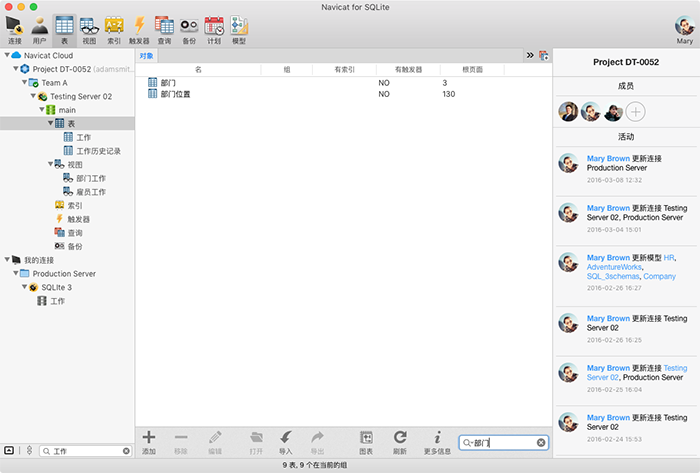Collapse the 表 tables node
This screenshot has width=700, height=473.
pyautogui.click(x=50, y=123)
